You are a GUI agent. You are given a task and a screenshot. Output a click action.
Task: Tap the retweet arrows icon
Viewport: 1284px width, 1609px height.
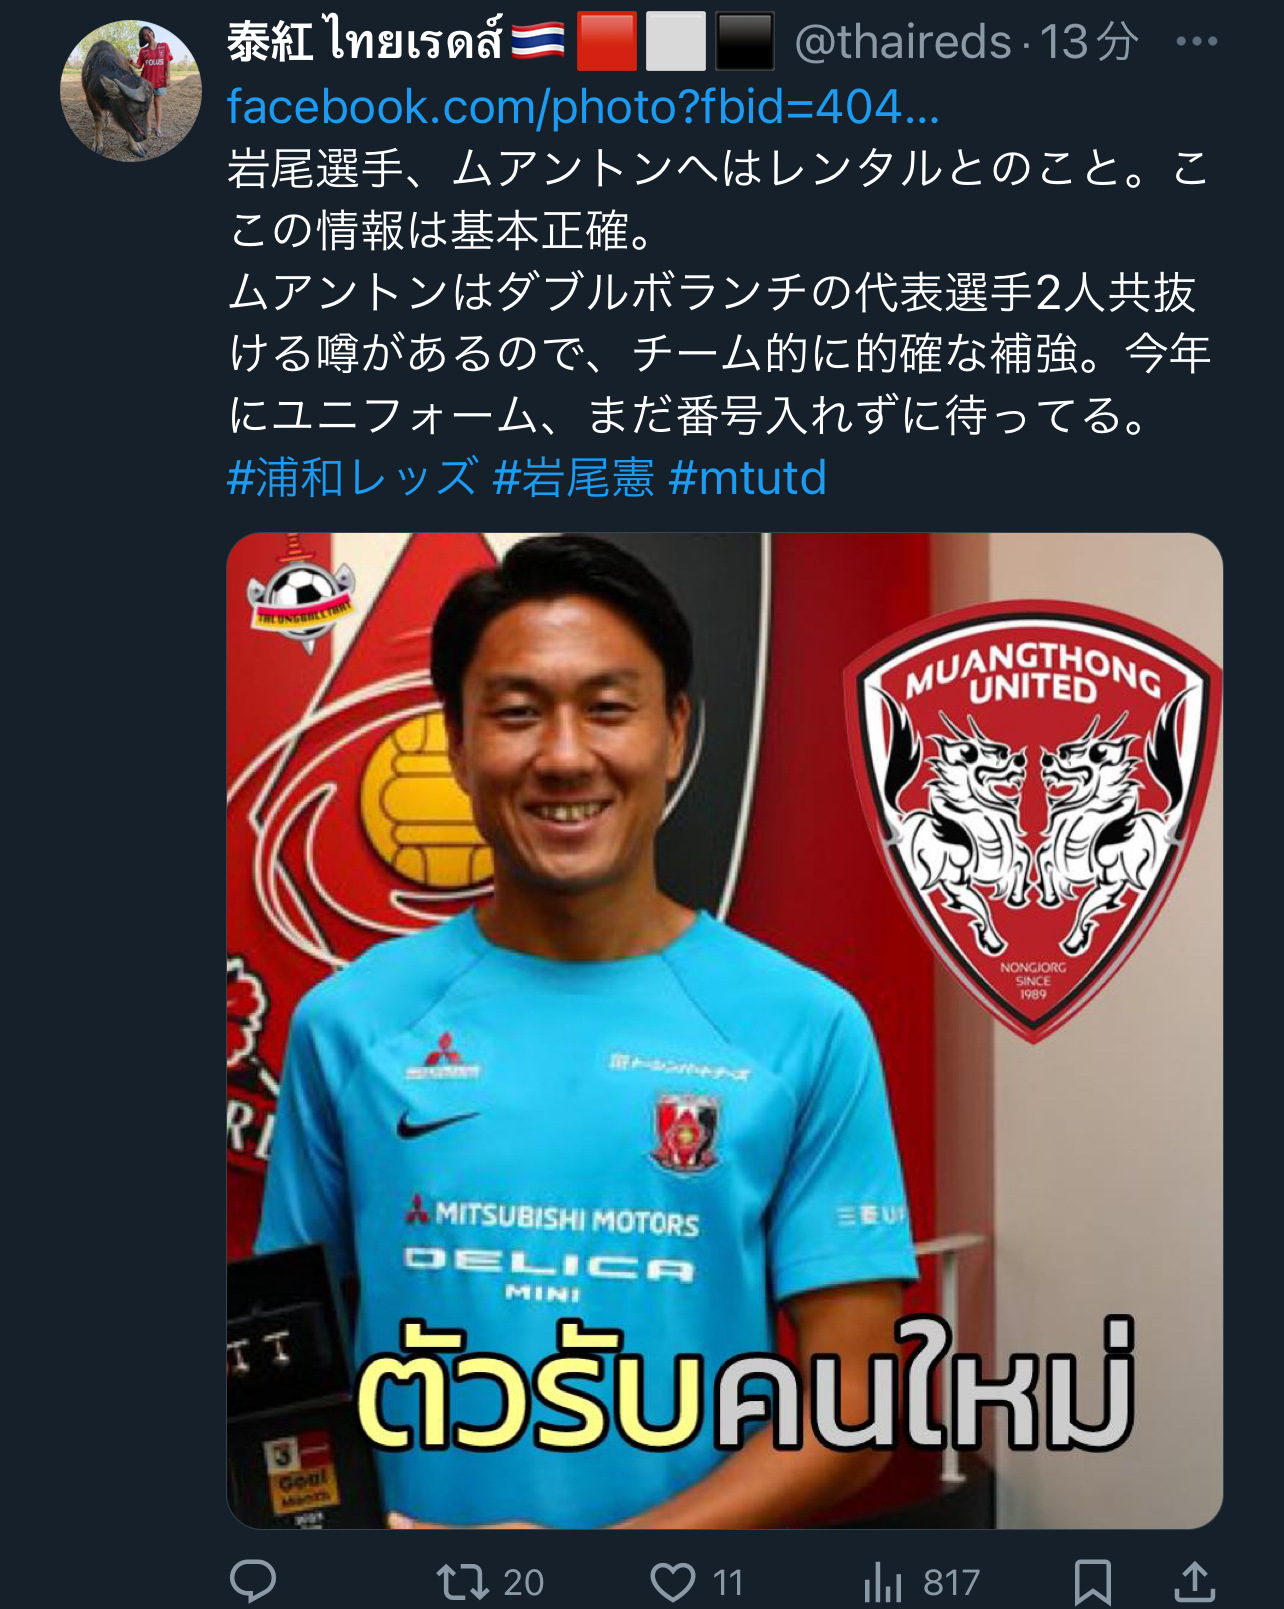pyautogui.click(x=463, y=1582)
